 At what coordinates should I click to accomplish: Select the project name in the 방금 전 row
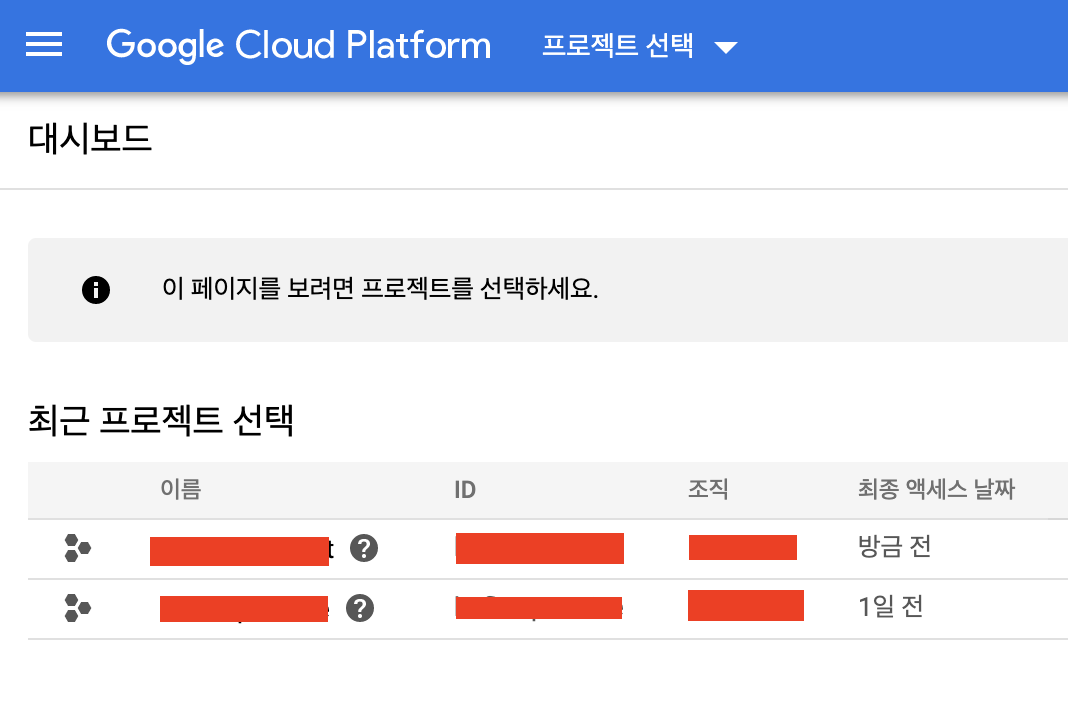coord(242,551)
